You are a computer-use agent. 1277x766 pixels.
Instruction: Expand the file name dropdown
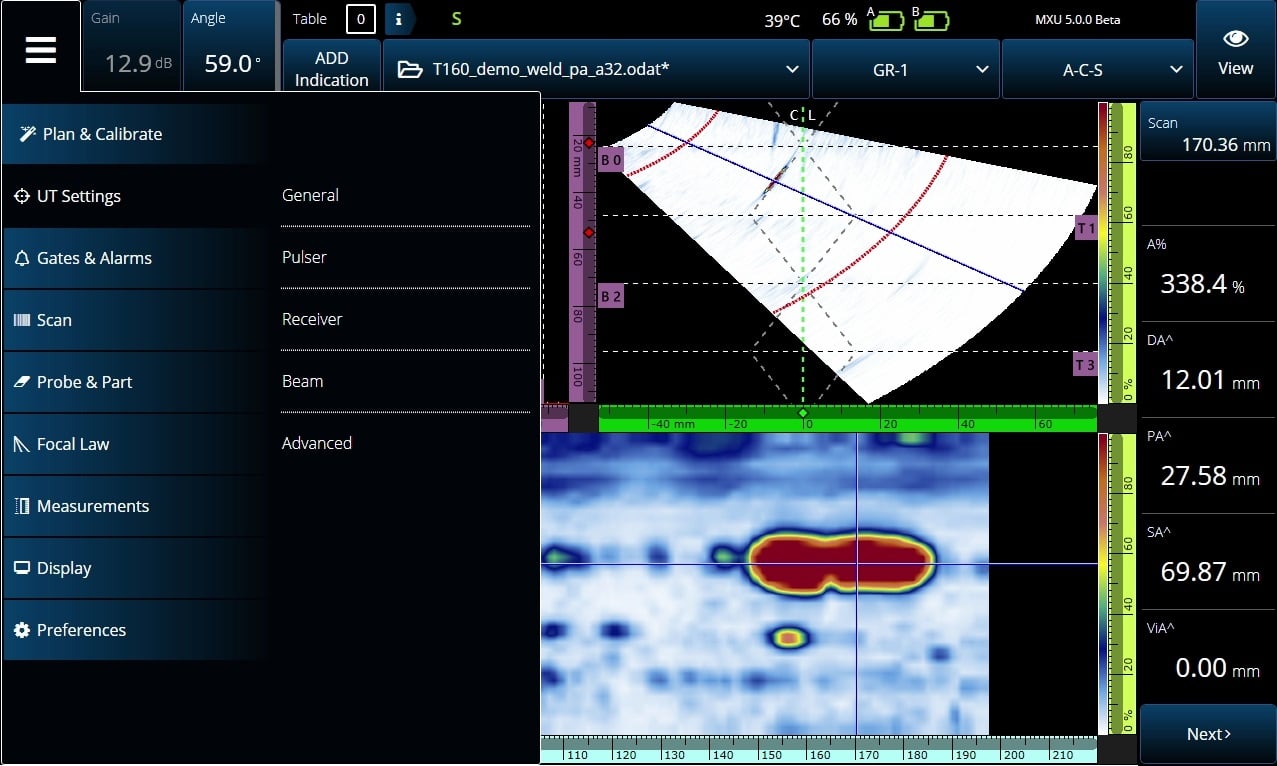tap(791, 69)
